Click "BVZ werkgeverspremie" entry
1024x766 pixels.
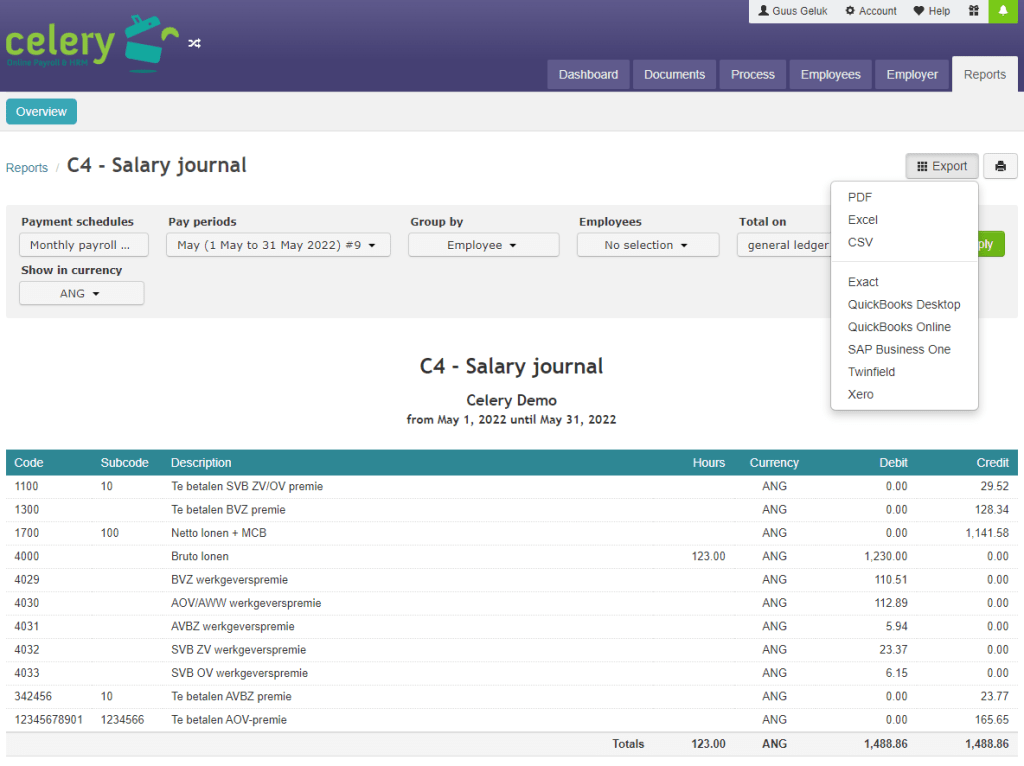229,580
